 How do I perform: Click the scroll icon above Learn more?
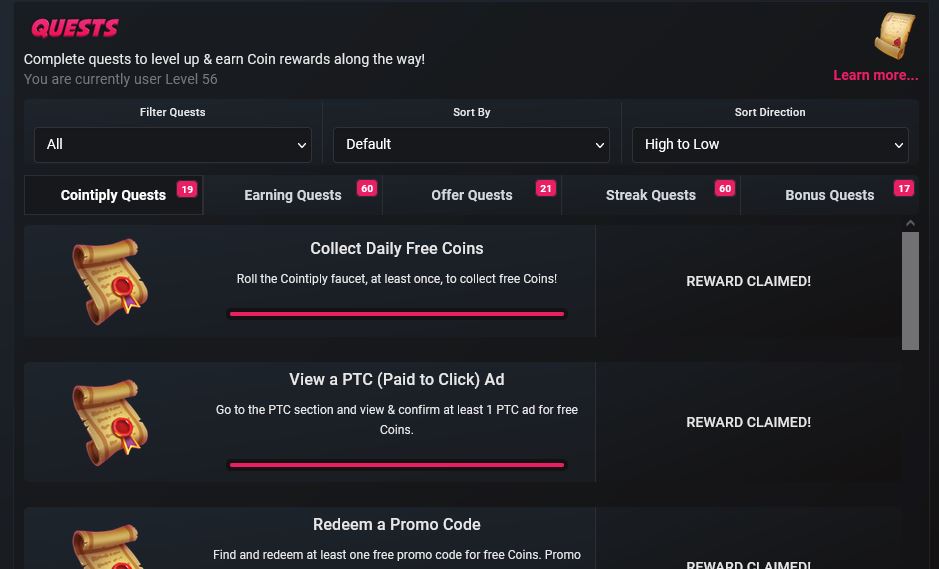[895, 36]
